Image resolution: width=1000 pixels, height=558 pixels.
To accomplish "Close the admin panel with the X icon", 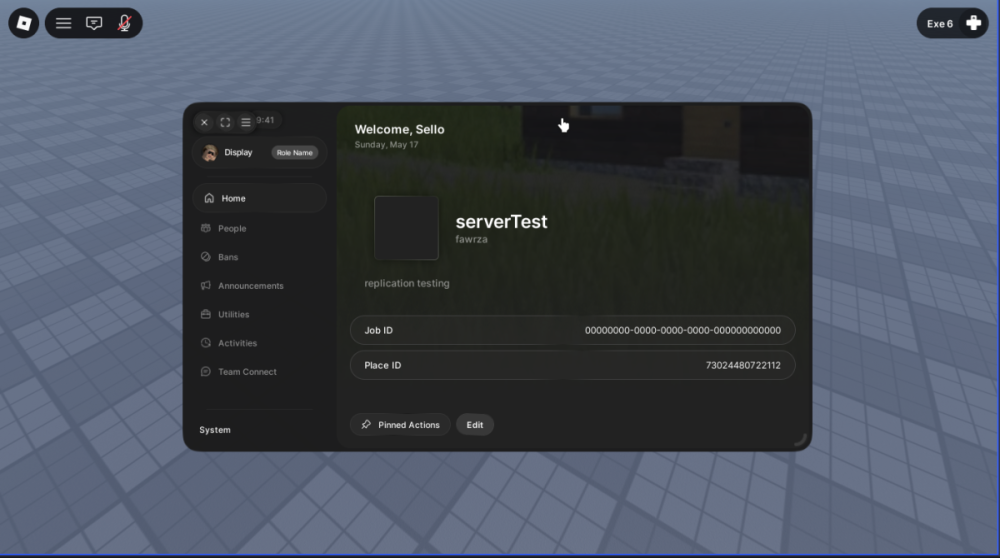I will (204, 122).
